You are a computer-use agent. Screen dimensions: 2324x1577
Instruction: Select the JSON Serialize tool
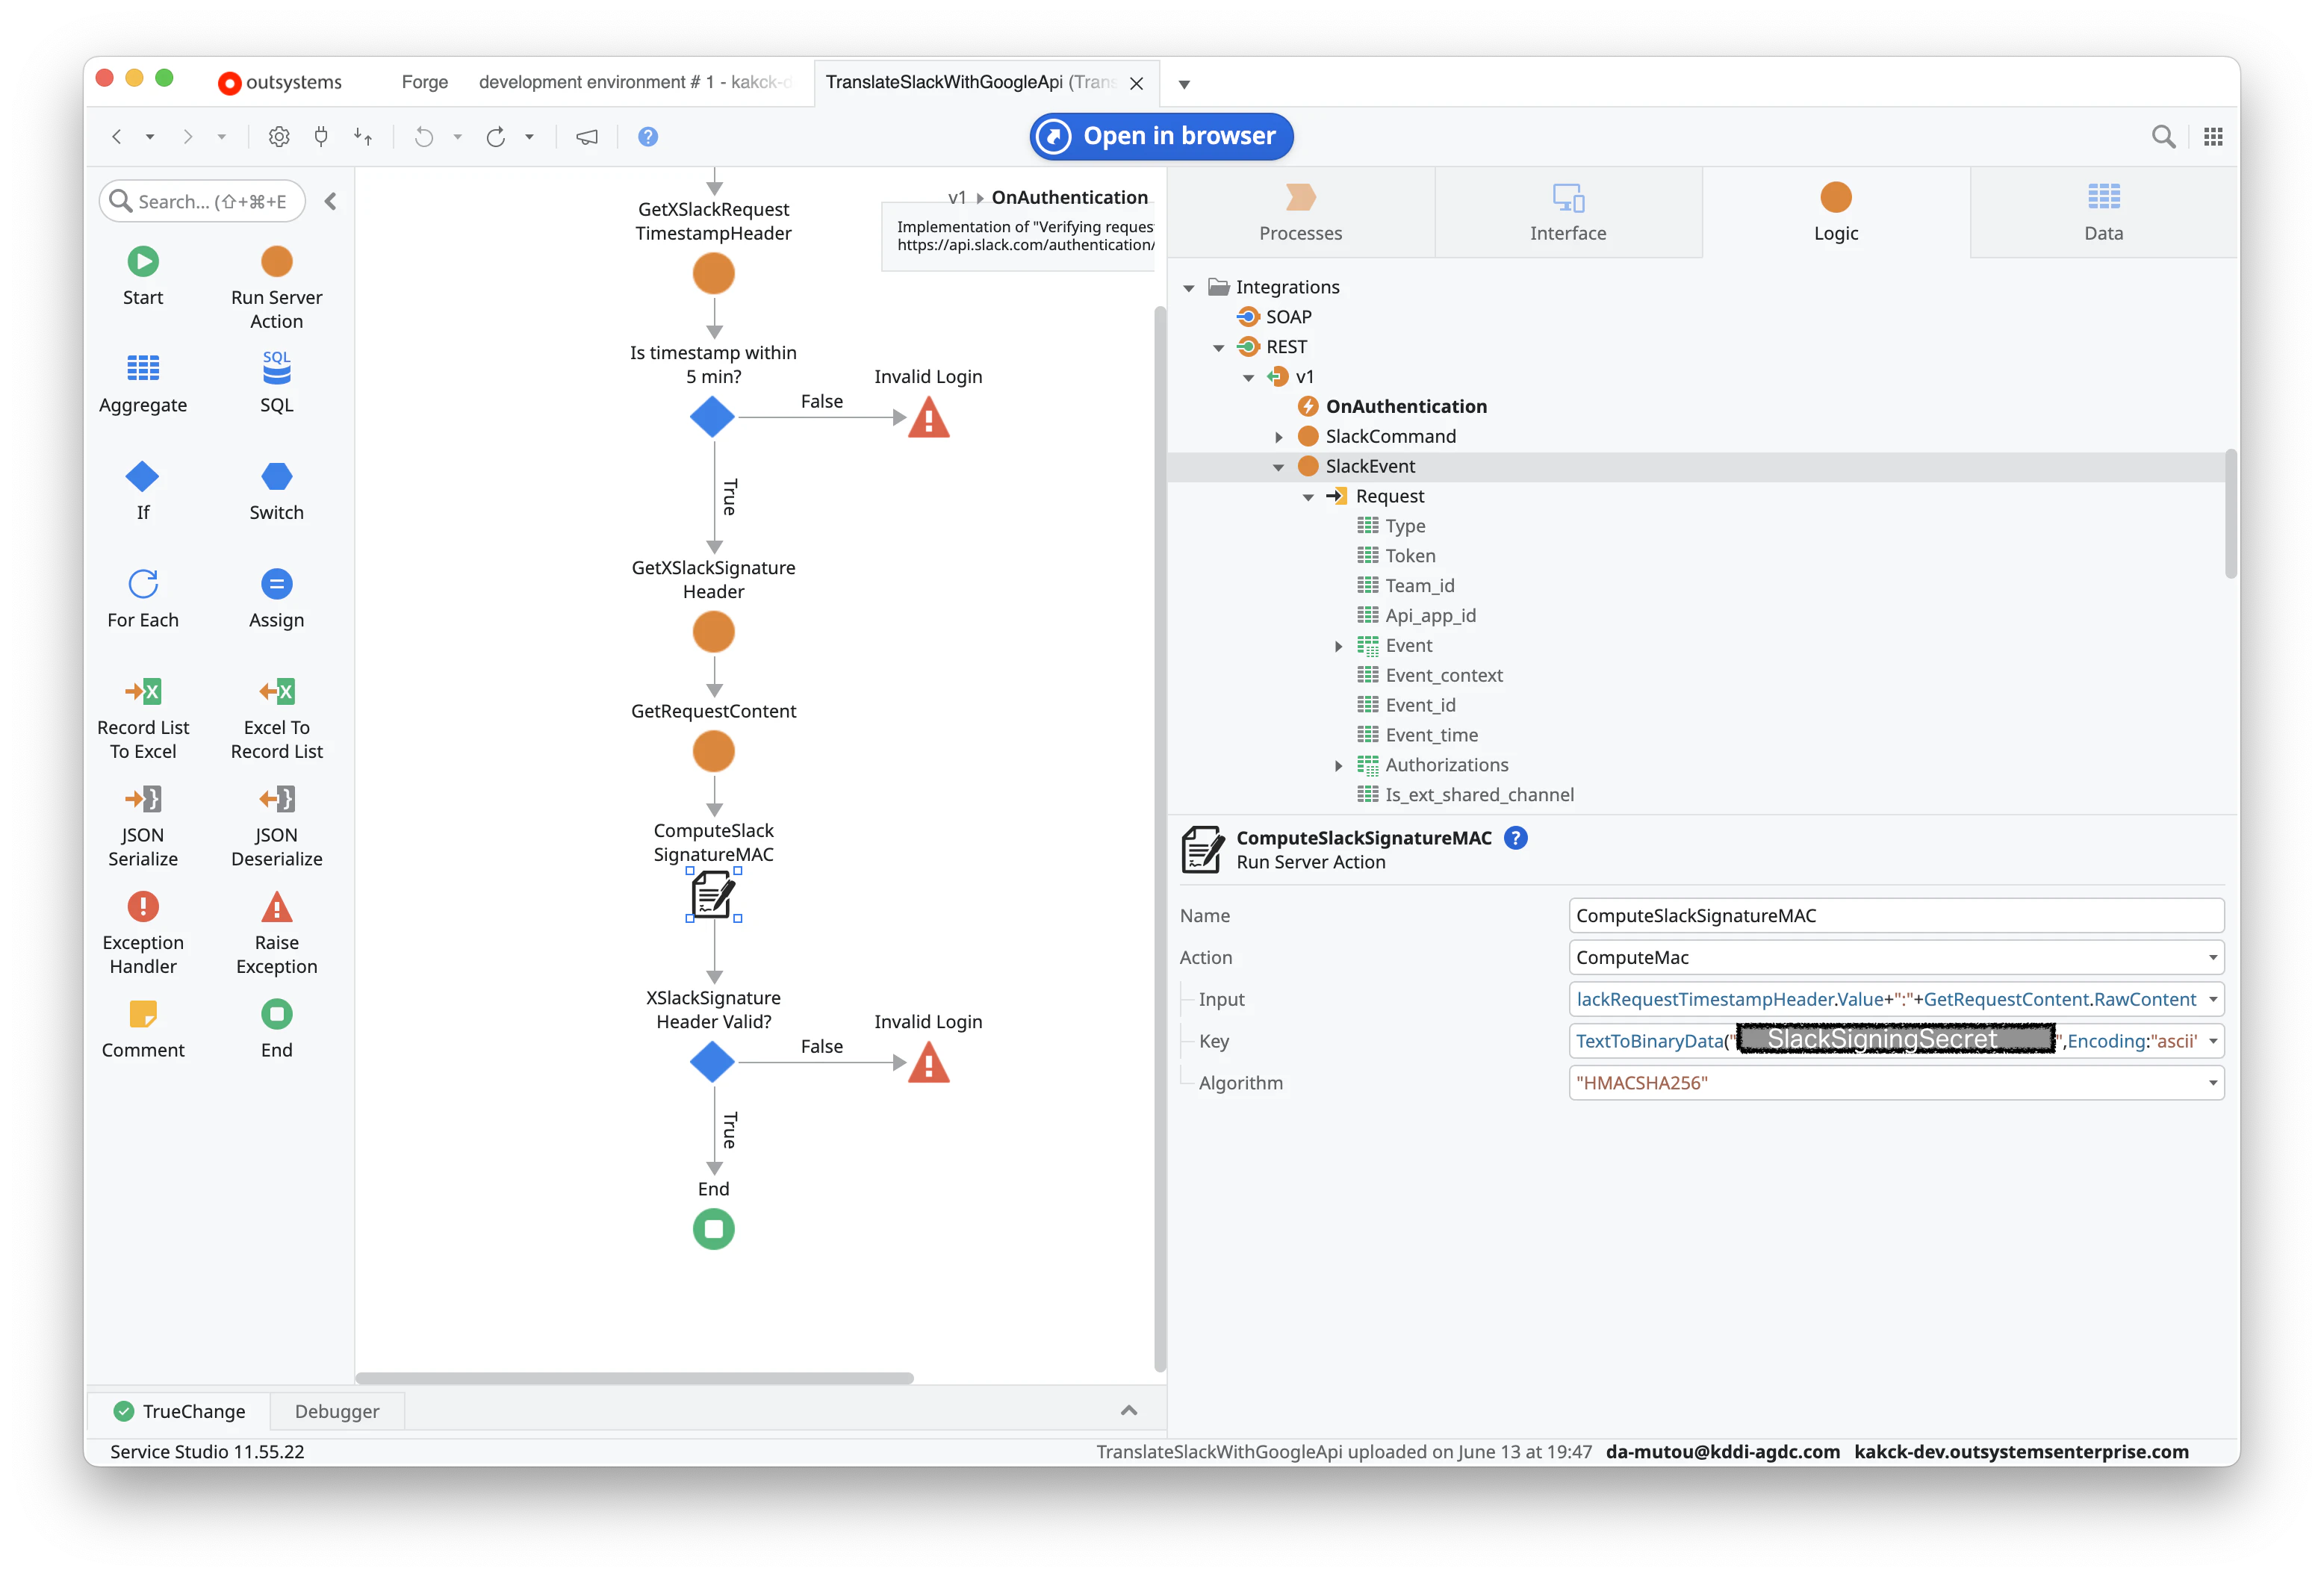(x=143, y=825)
